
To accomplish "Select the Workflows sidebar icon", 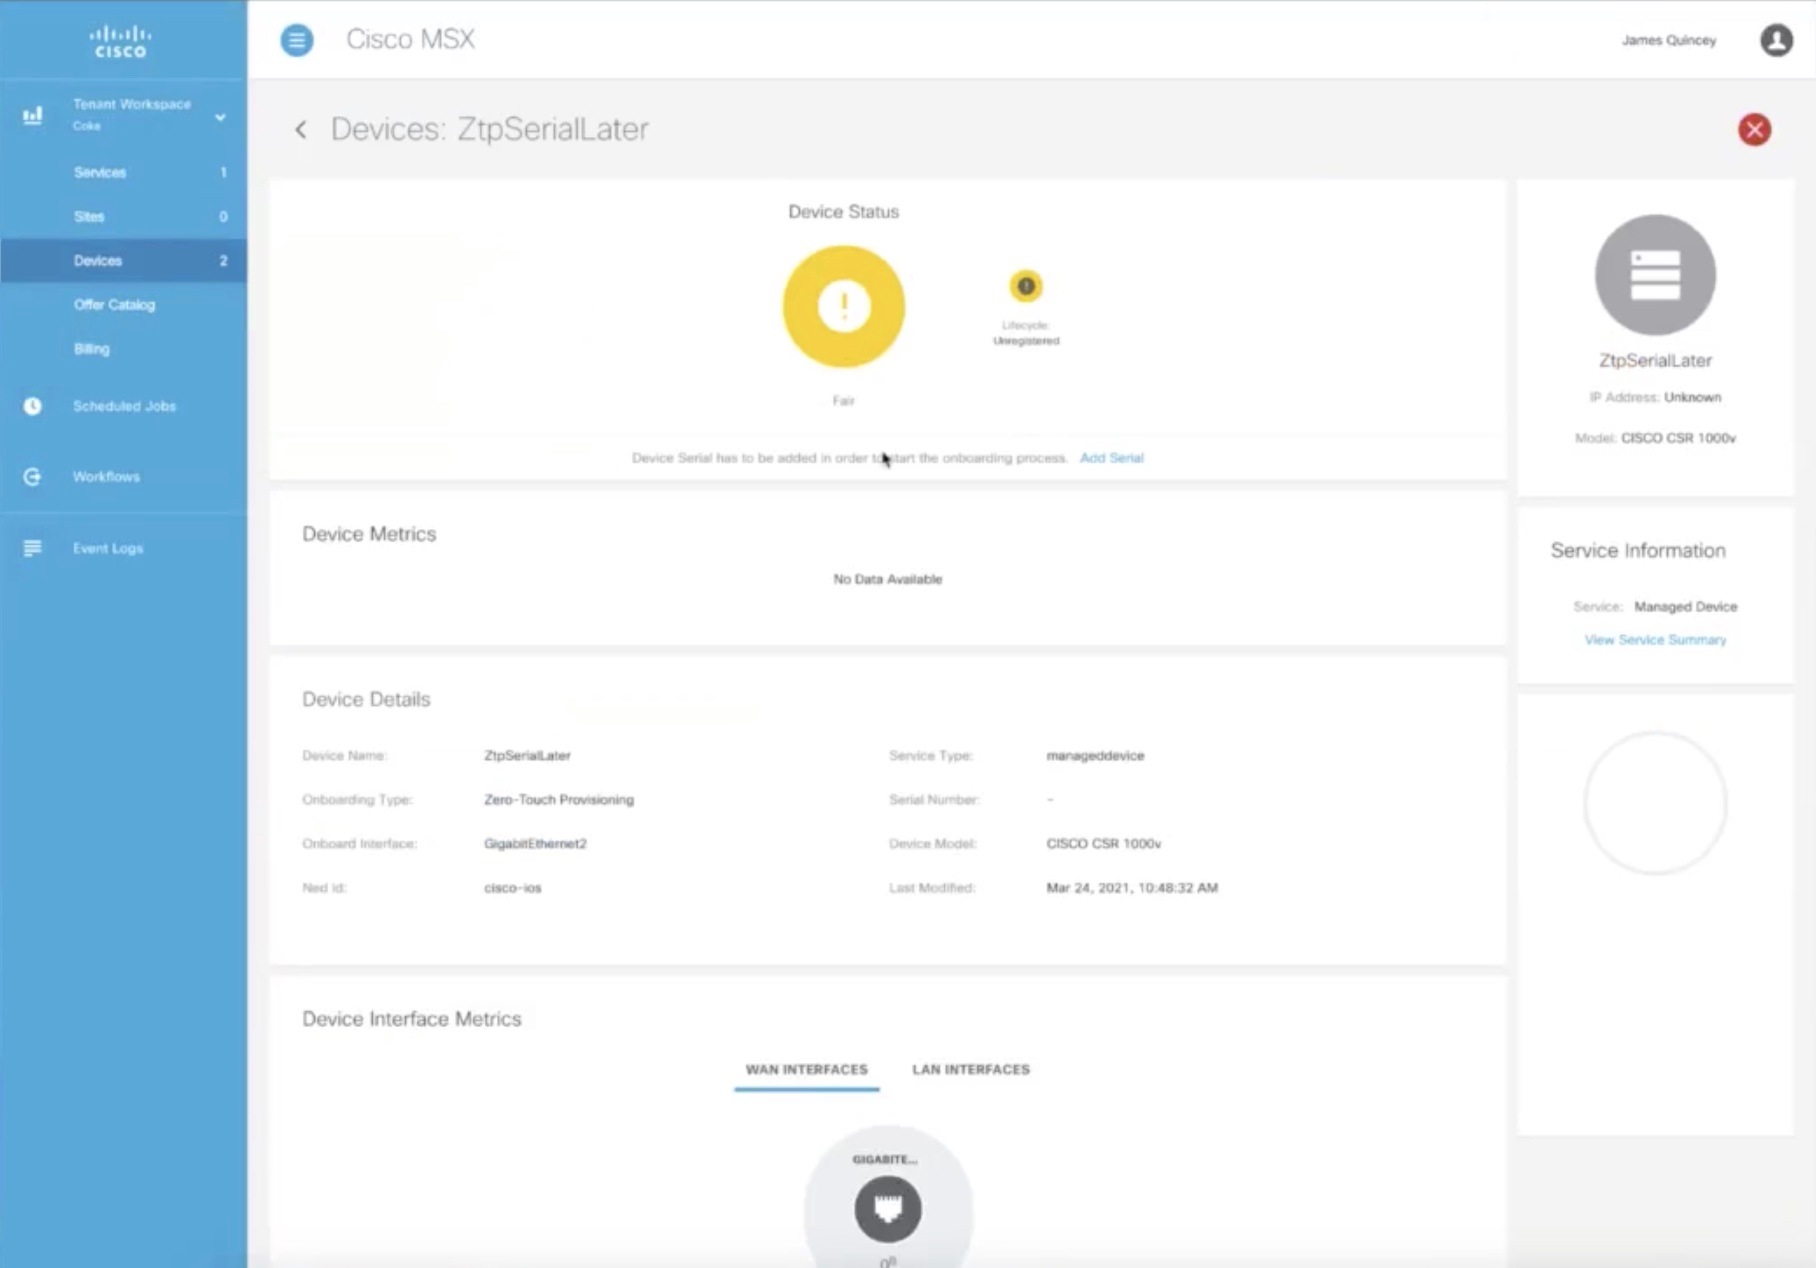I will coord(33,476).
